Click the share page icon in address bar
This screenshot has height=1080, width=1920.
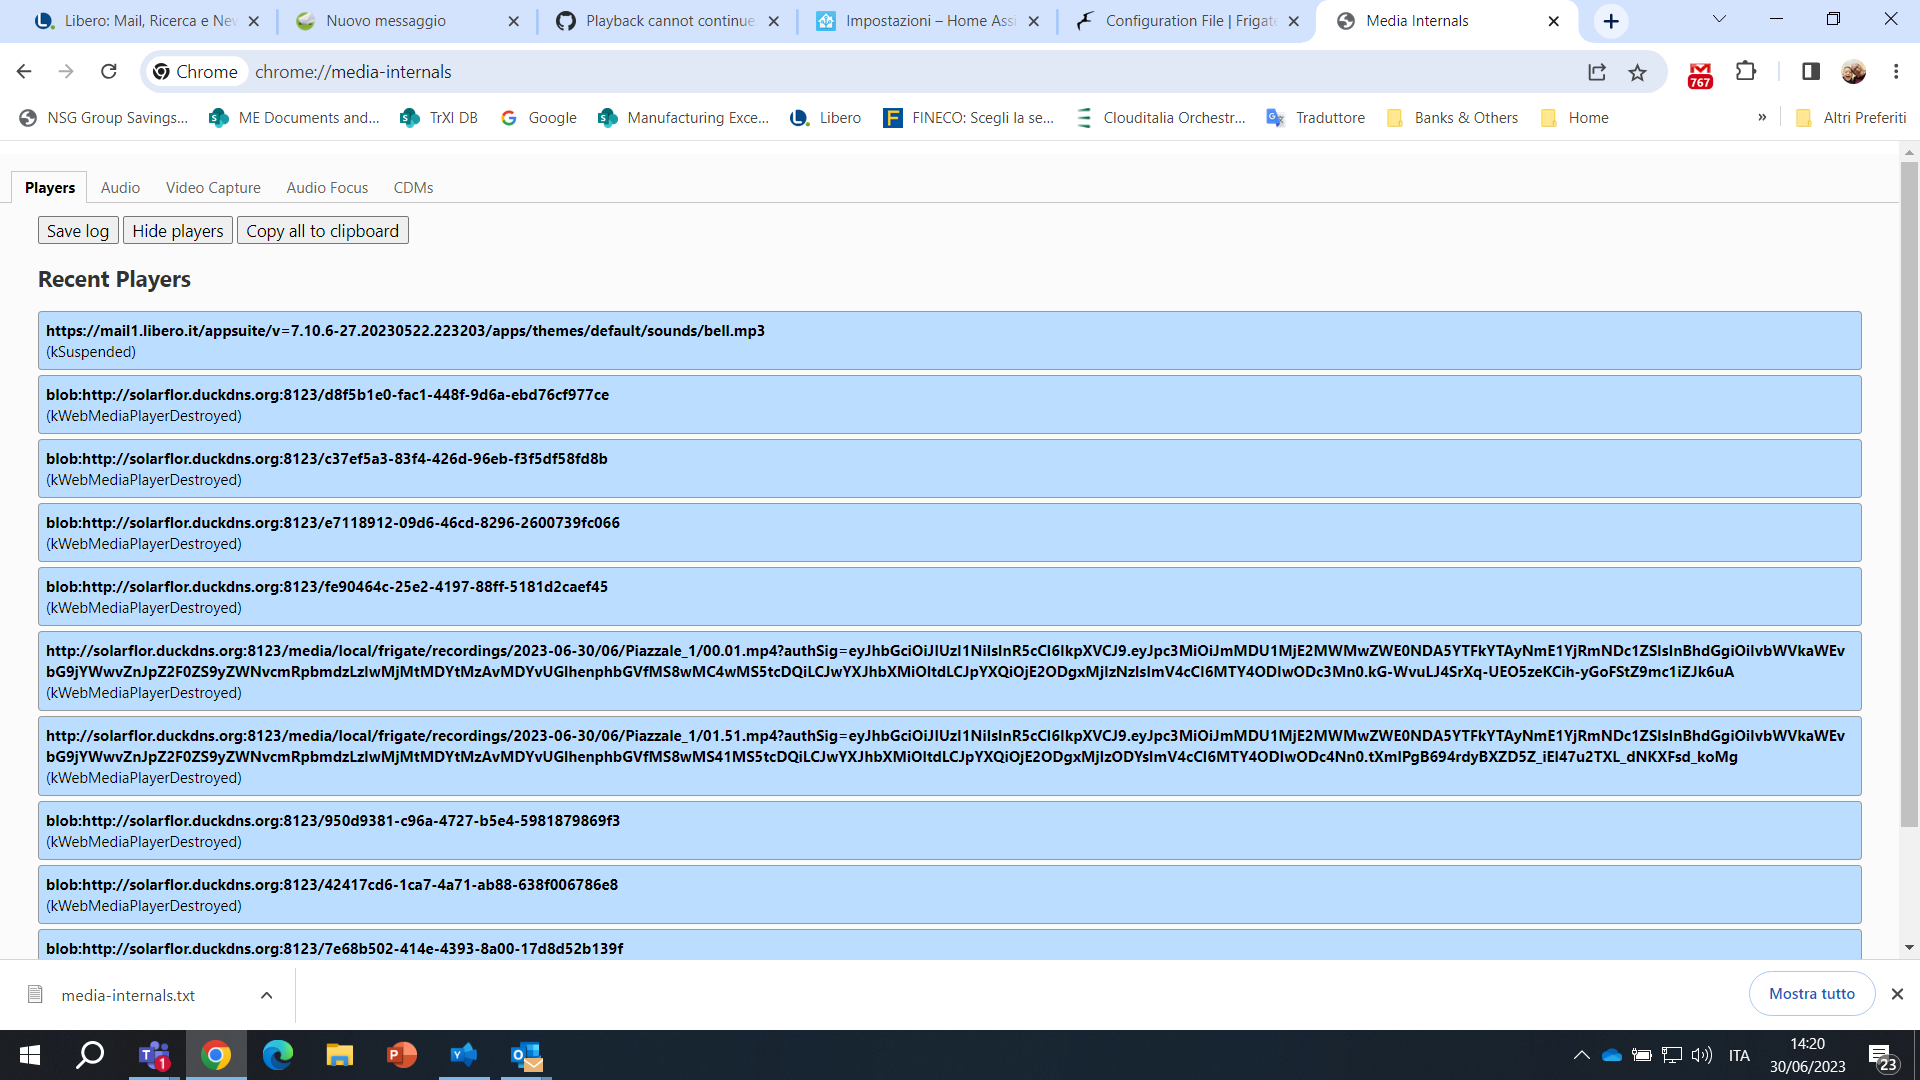click(1597, 71)
